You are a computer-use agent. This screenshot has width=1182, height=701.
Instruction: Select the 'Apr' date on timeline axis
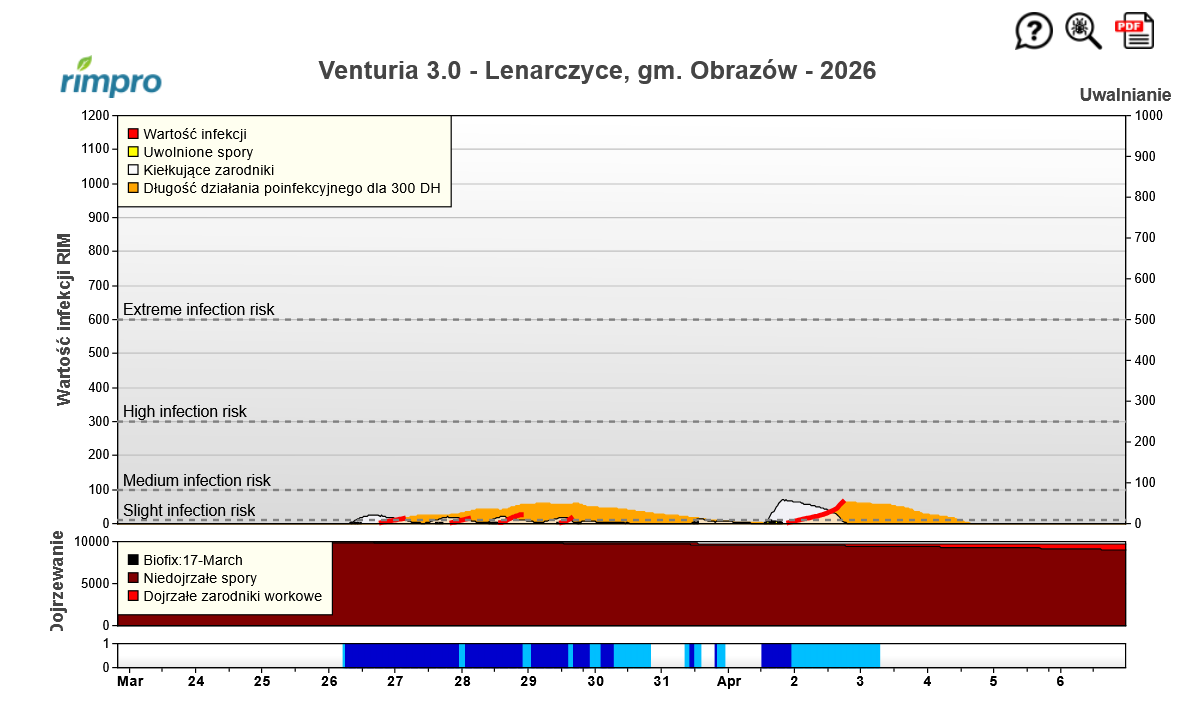729,682
